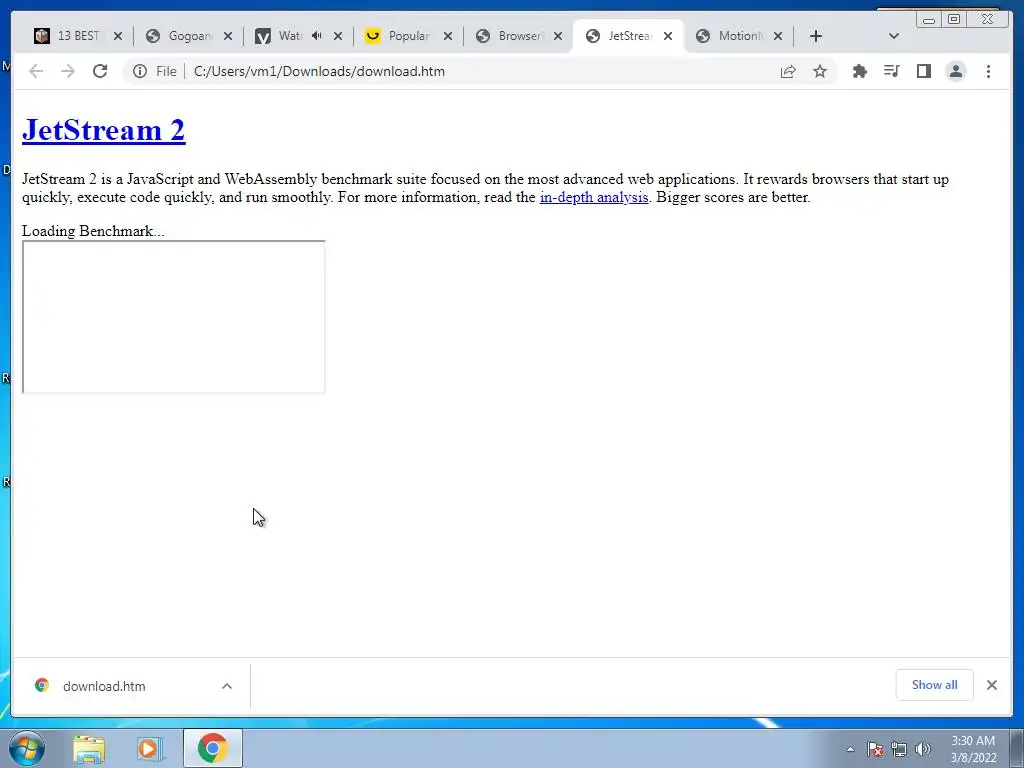Viewport: 1024px width, 768px height.
Task: Click inside the empty benchmark frame
Action: pos(174,317)
